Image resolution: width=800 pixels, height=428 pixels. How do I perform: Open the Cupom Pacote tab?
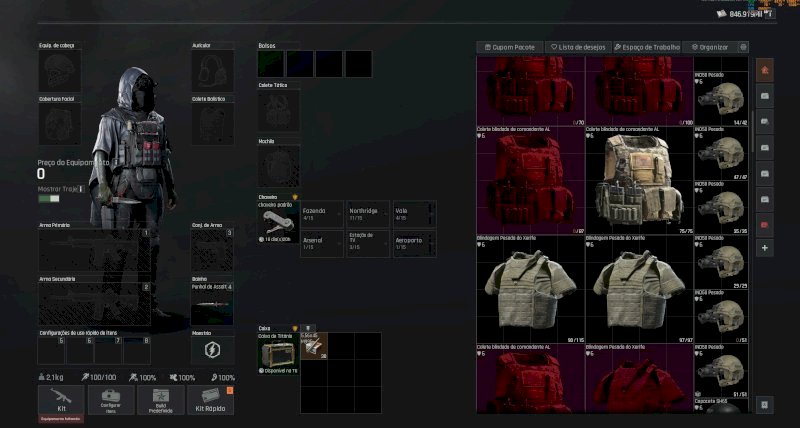[x=510, y=47]
